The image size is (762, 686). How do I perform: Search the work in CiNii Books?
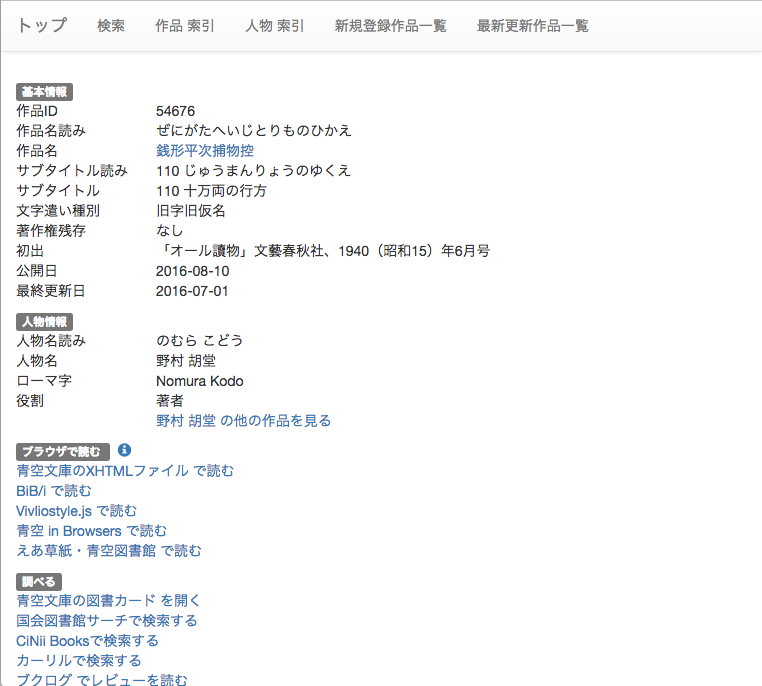(88, 640)
